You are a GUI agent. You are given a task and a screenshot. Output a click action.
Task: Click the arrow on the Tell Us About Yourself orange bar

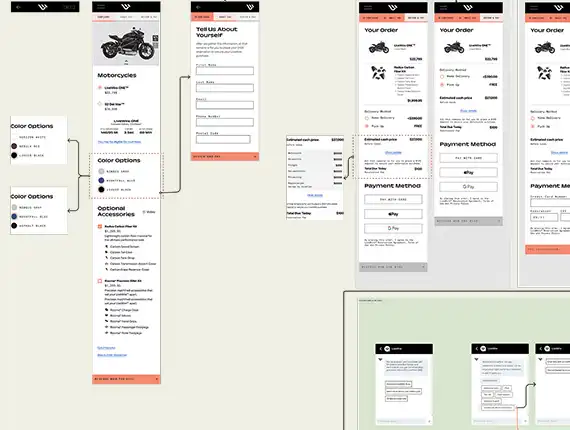(255, 157)
